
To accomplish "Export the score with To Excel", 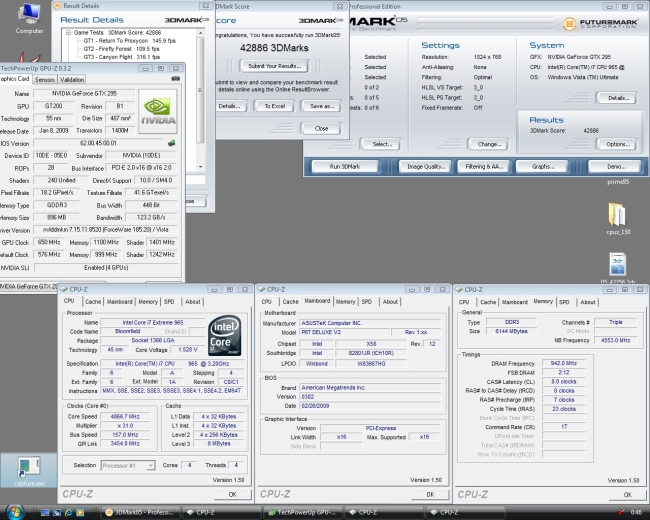I will click(274, 106).
